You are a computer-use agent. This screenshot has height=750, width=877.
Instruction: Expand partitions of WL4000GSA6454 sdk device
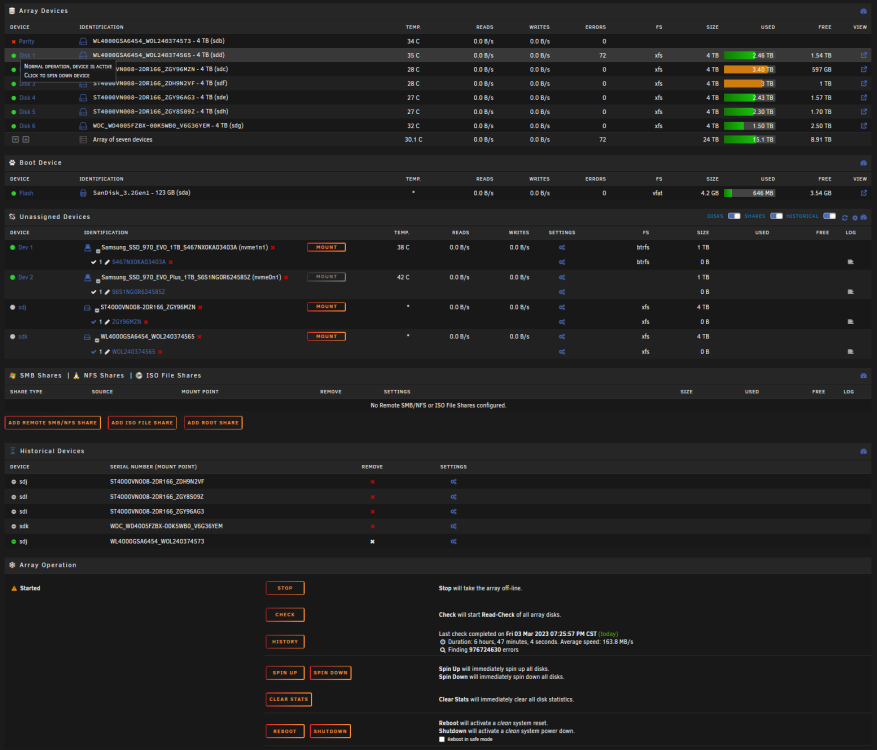point(96,340)
